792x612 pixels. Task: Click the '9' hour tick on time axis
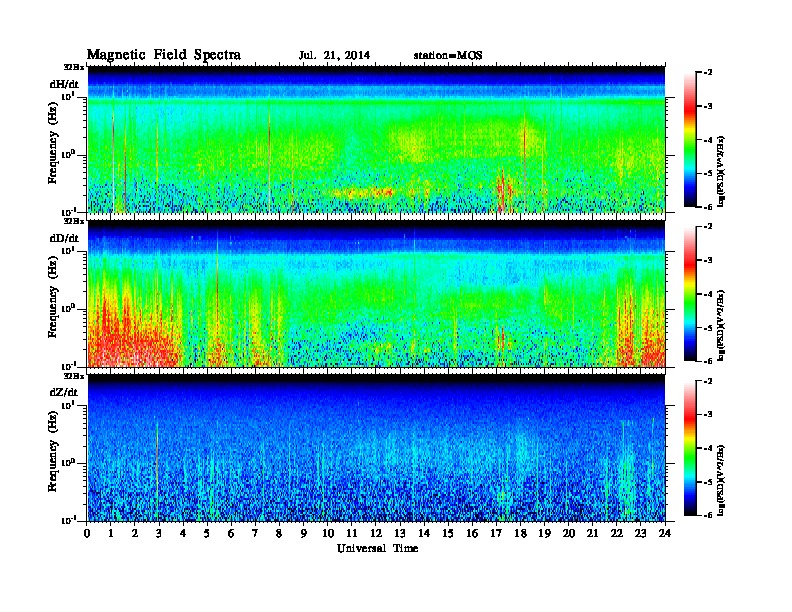coord(304,534)
